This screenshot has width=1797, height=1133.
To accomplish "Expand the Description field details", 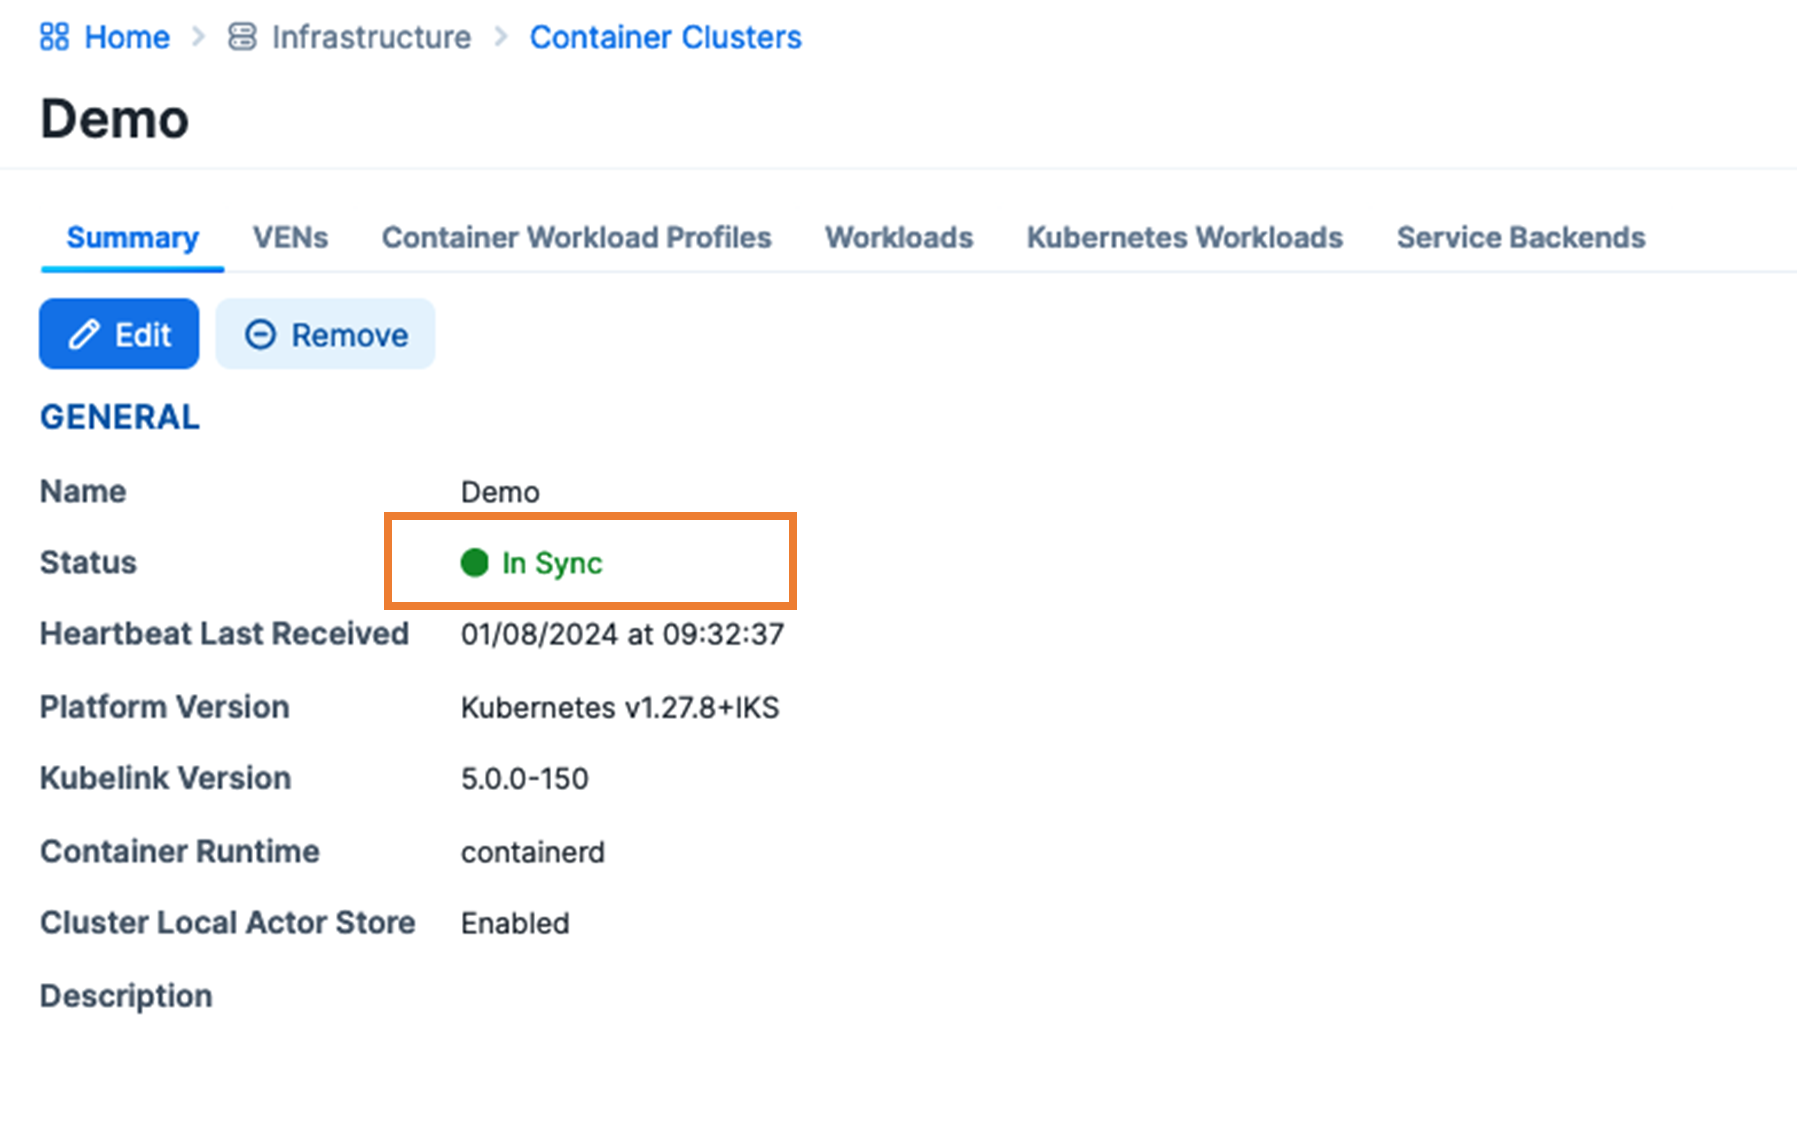I will (x=125, y=995).
